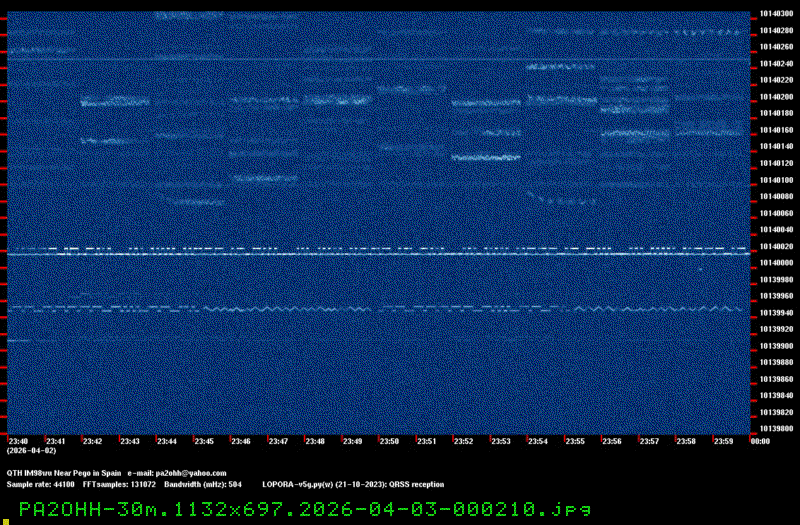This screenshot has width=800, height=525.
Task: Pick the 23:46 time axis label
Action: [x=241, y=441]
